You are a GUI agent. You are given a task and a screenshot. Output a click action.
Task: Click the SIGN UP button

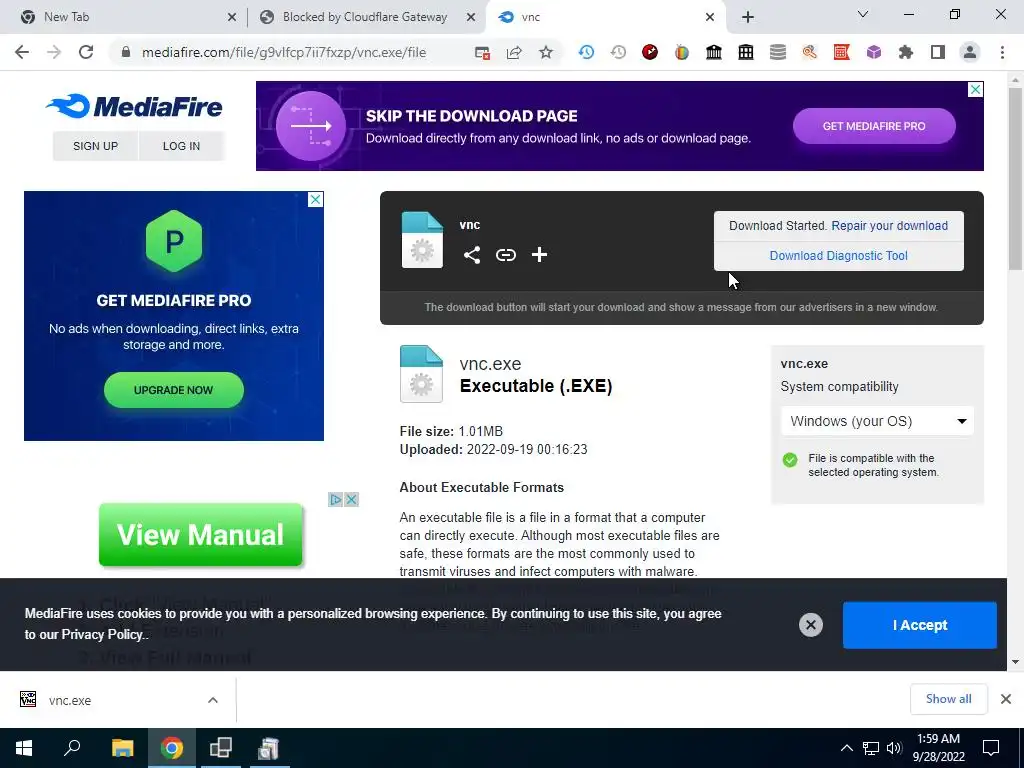click(x=95, y=146)
